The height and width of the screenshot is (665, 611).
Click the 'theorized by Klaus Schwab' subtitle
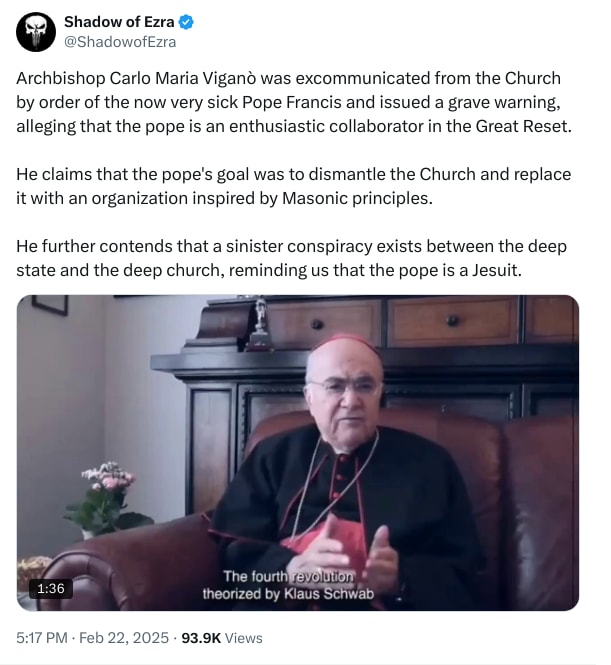click(x=290, y=592)
